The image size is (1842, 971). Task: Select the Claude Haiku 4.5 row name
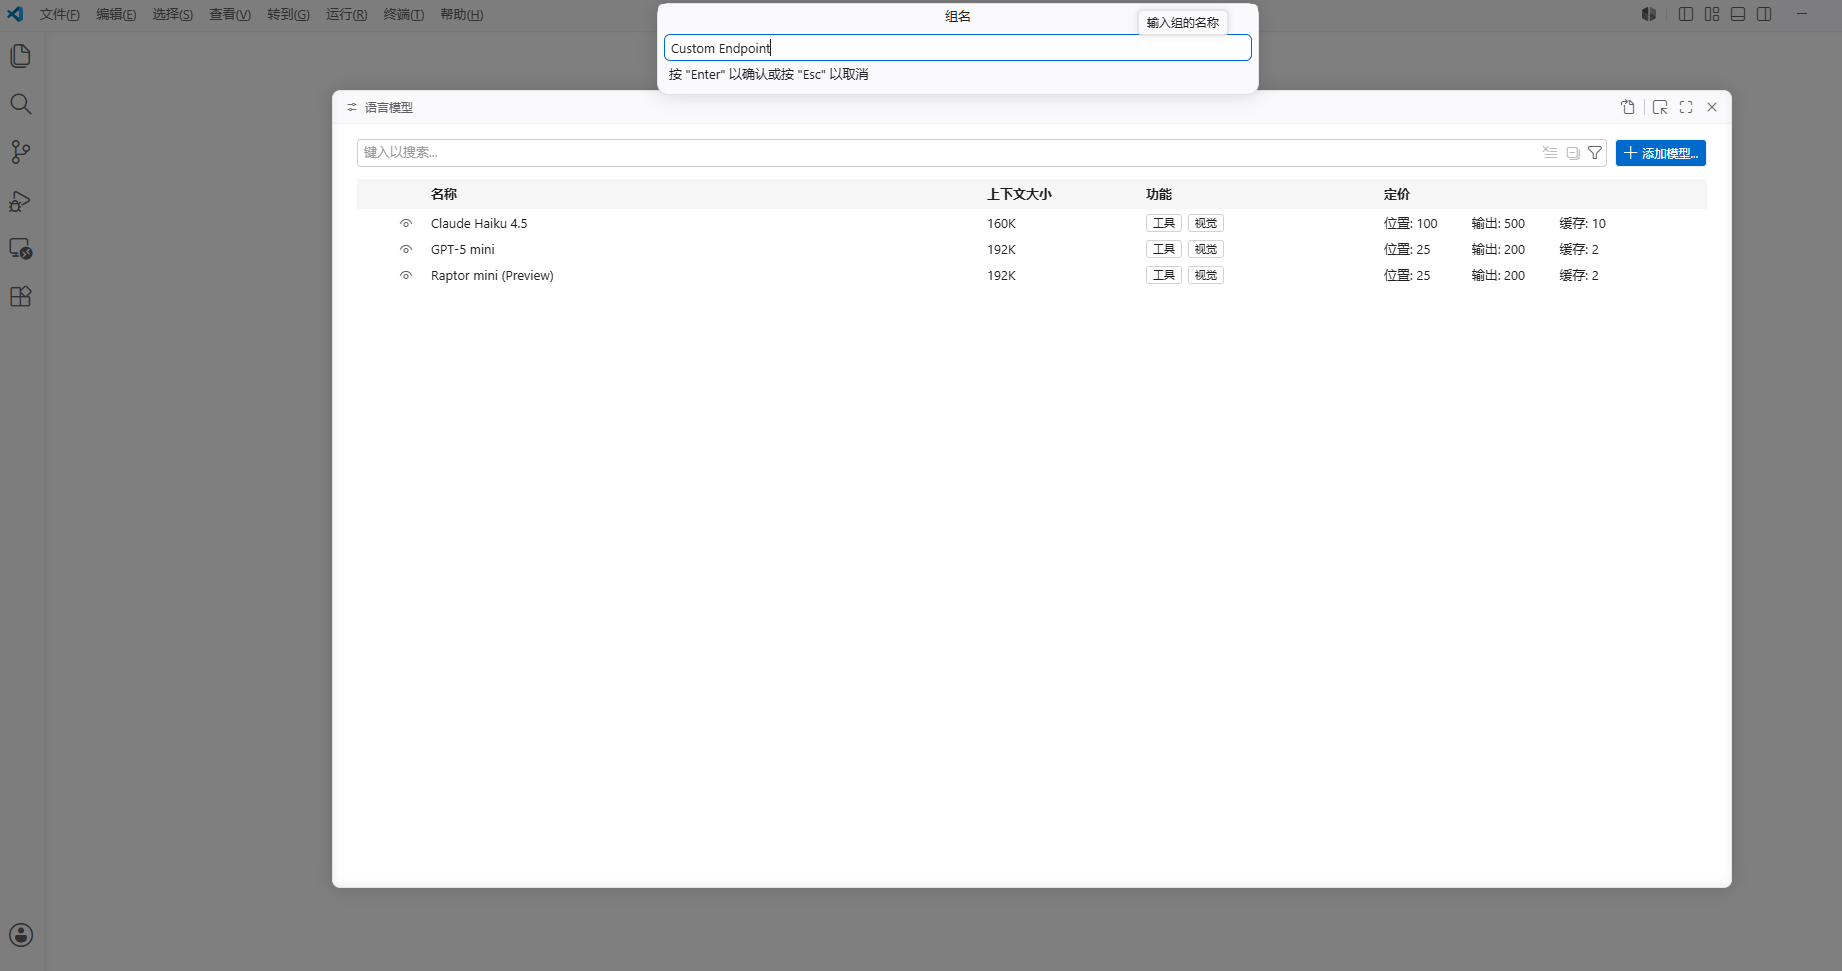click(479, 223)
